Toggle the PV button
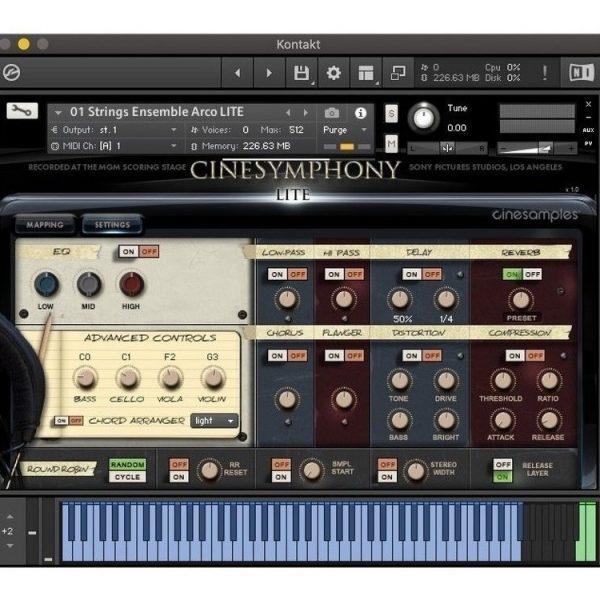This screenshot has height=600, width=600. tap(588, 143)
